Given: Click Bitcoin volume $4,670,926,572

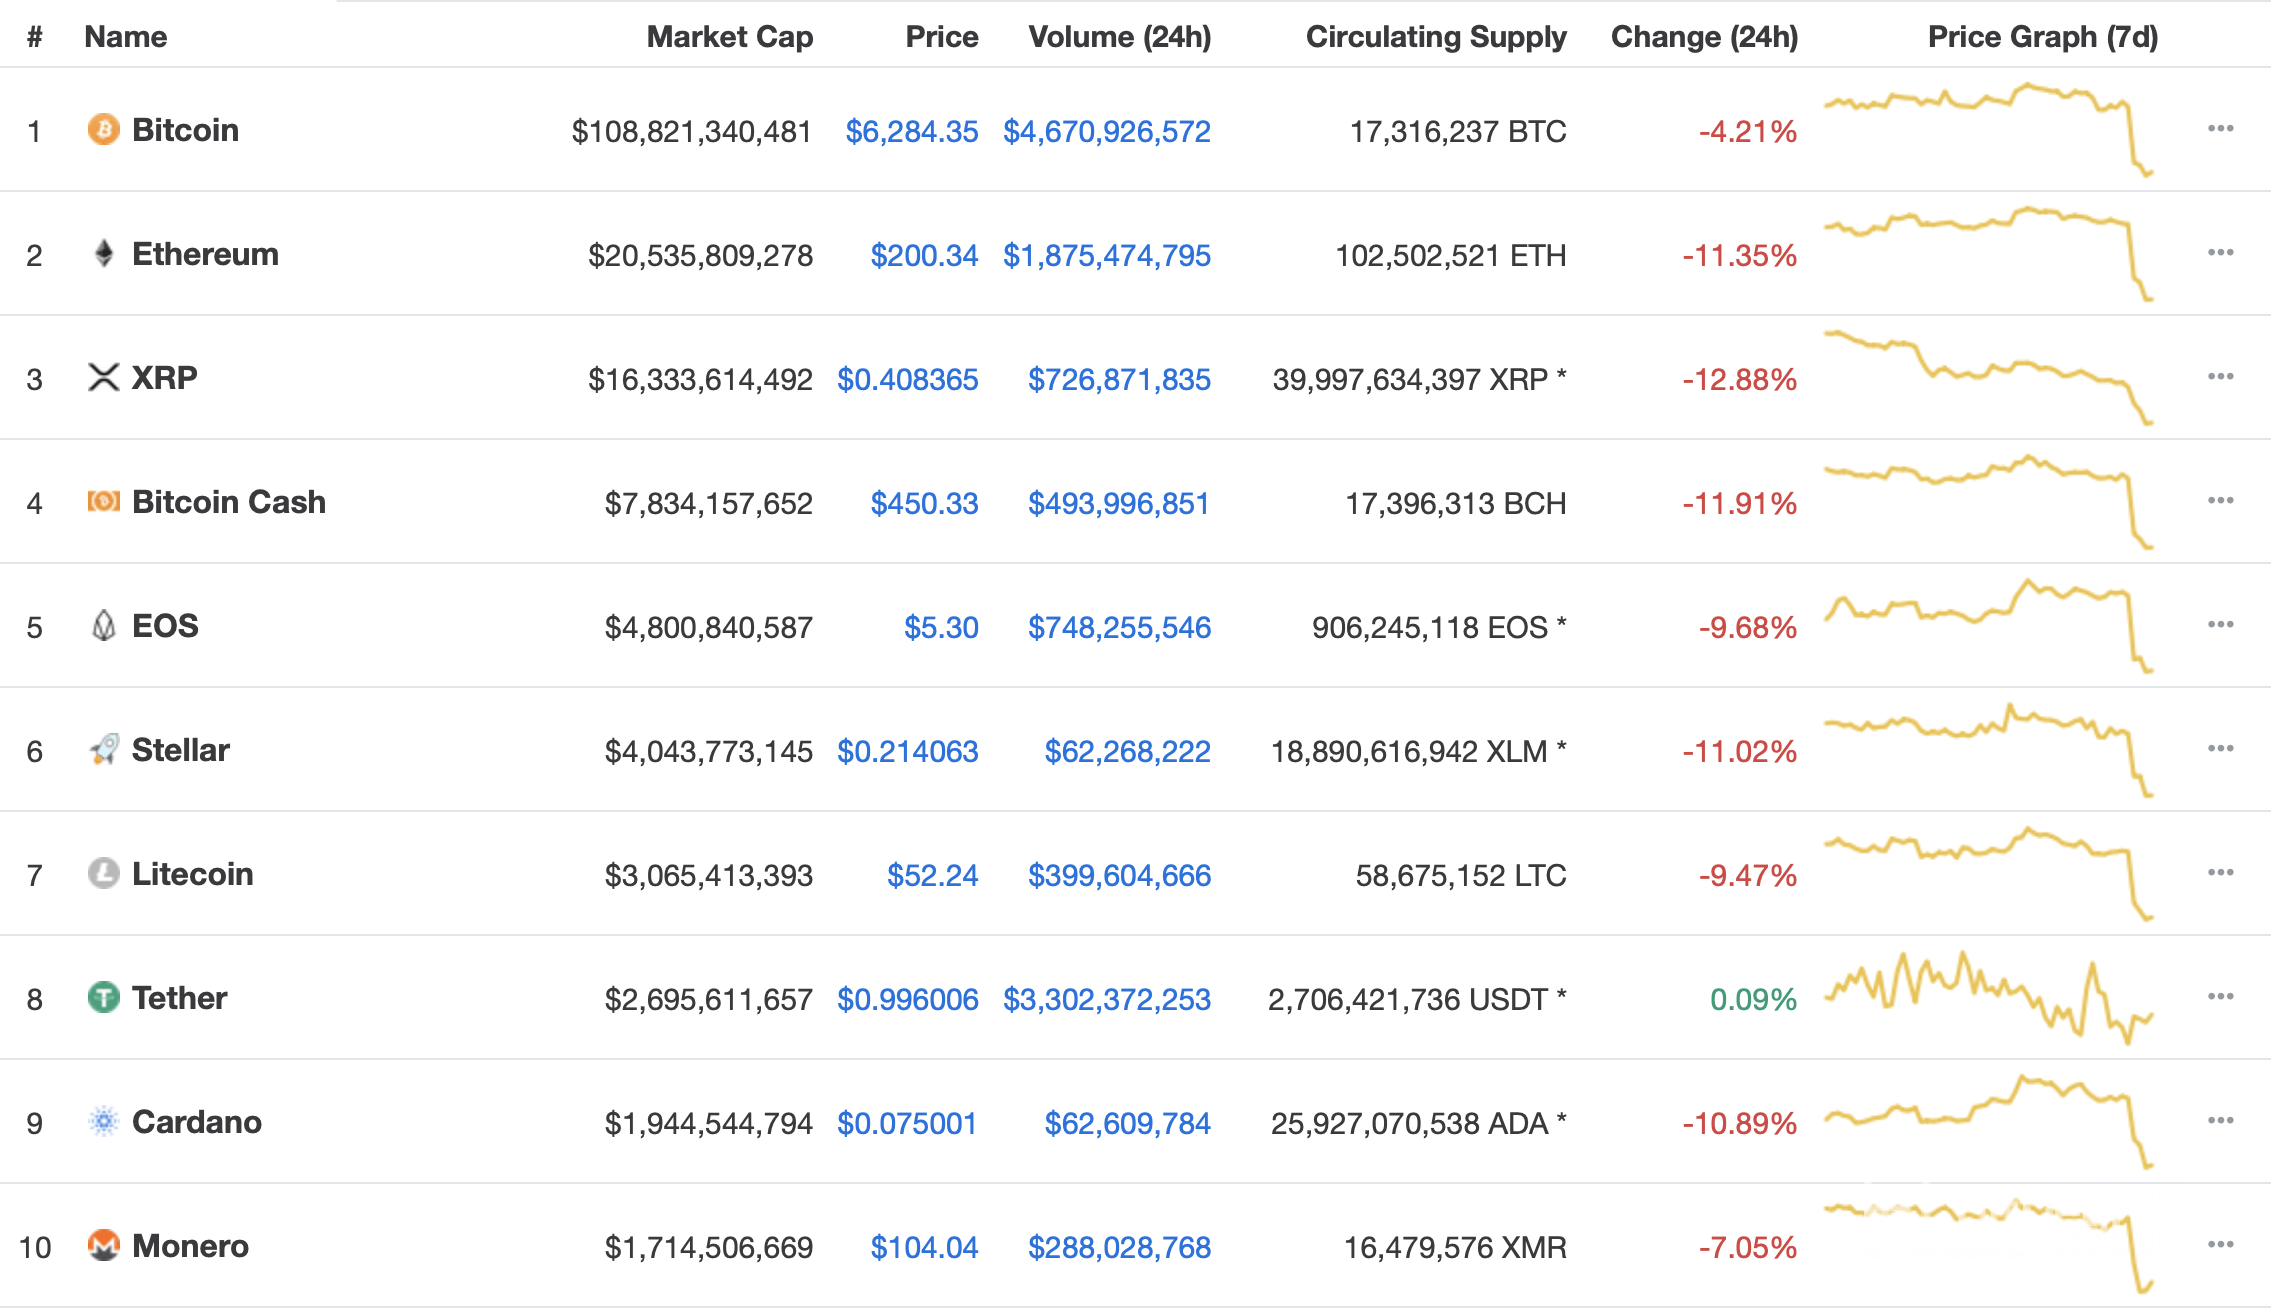Looking at the screenshot, I should click(x=1107, y=131).
